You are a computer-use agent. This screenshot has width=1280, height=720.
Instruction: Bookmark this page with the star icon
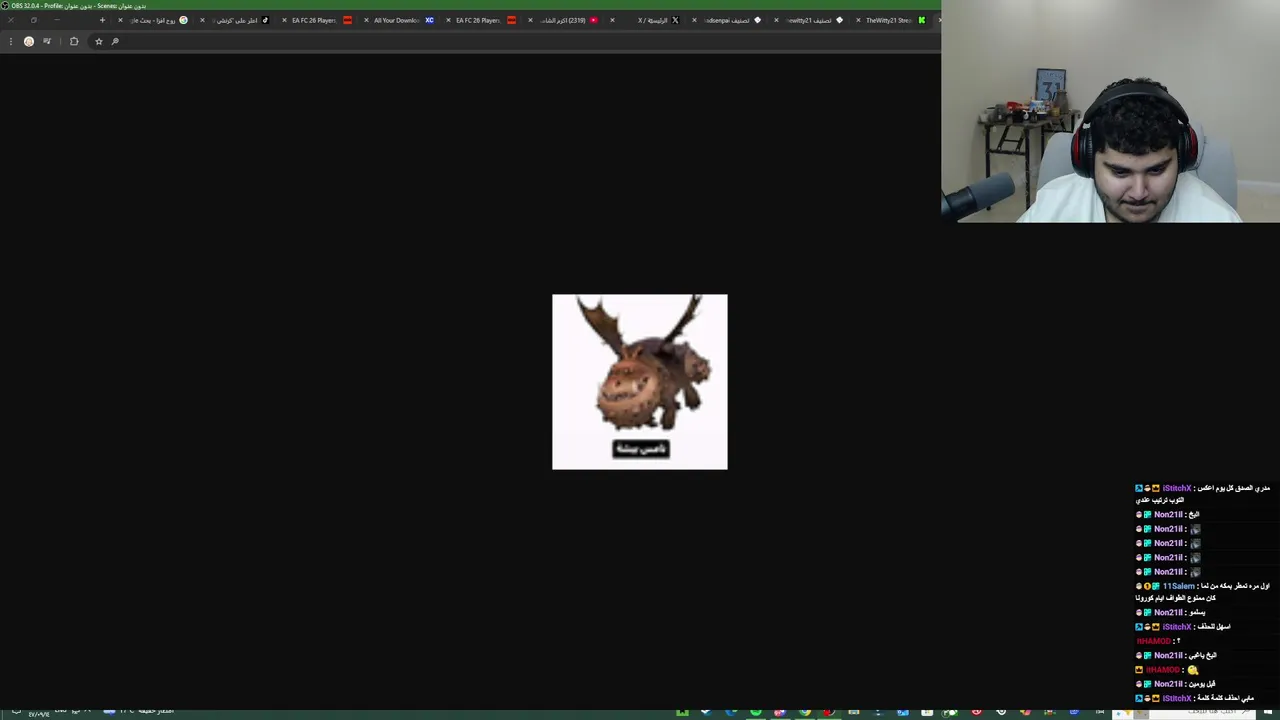pyautogui.click(x=98, y=41)
